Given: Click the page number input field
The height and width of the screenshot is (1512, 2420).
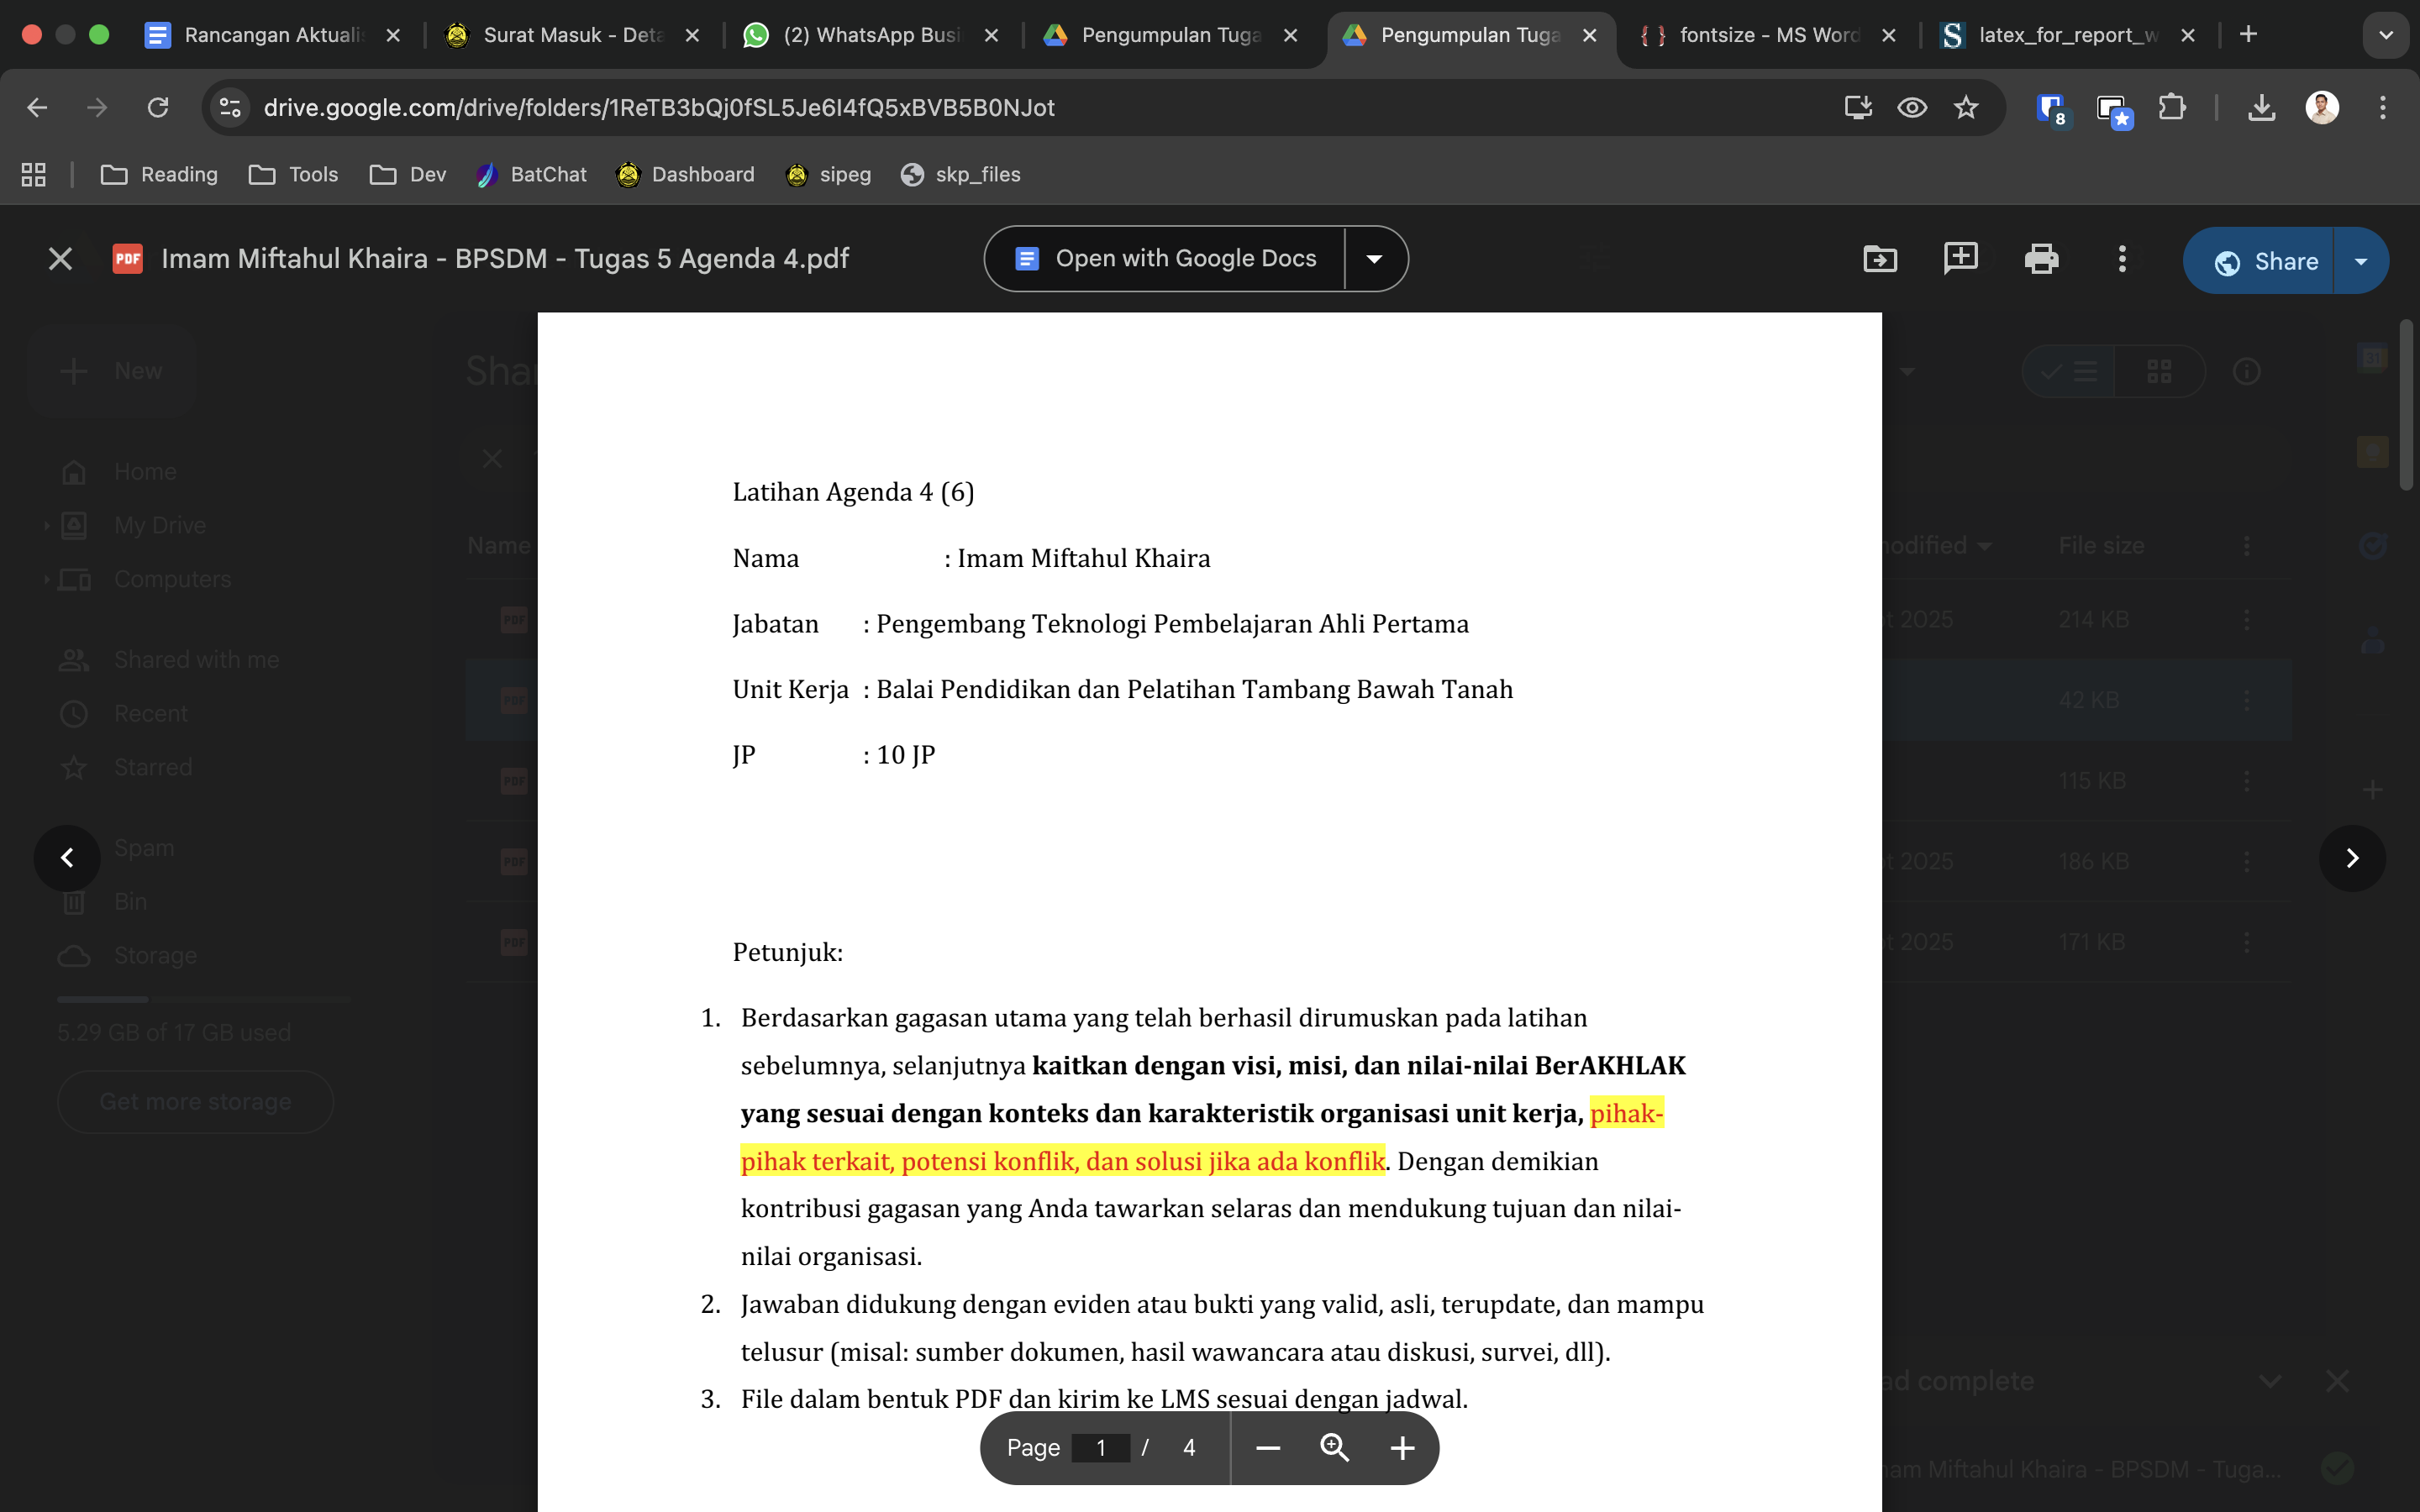Looking at the screenshot, I should click(1100, 1448).
